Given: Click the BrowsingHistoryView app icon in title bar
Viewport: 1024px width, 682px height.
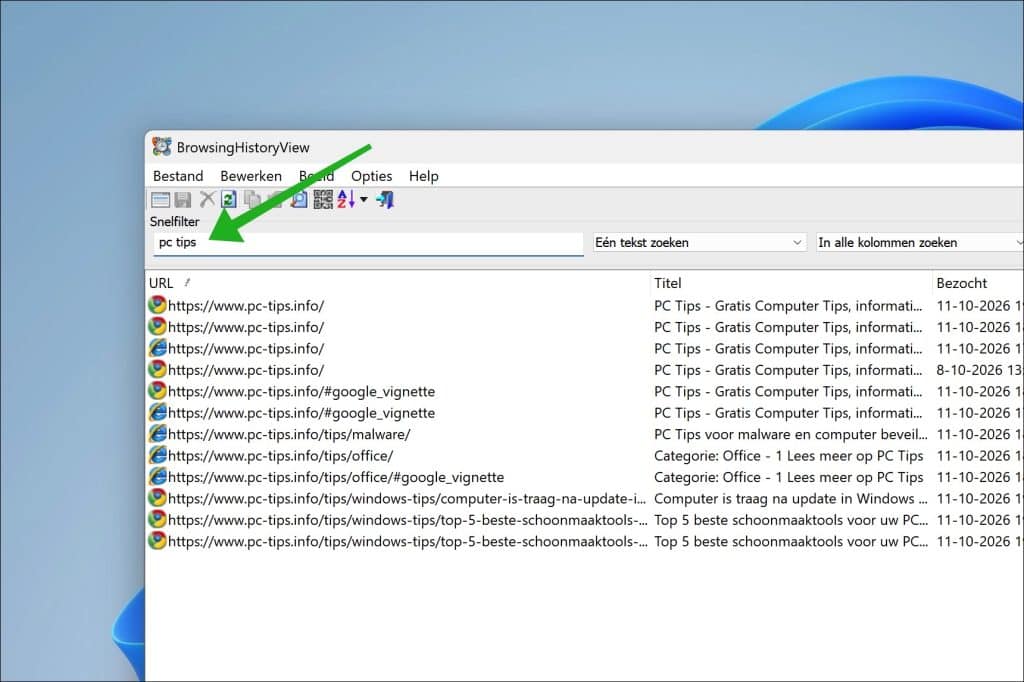Looking at the screenshot, I should pos(161,147).
